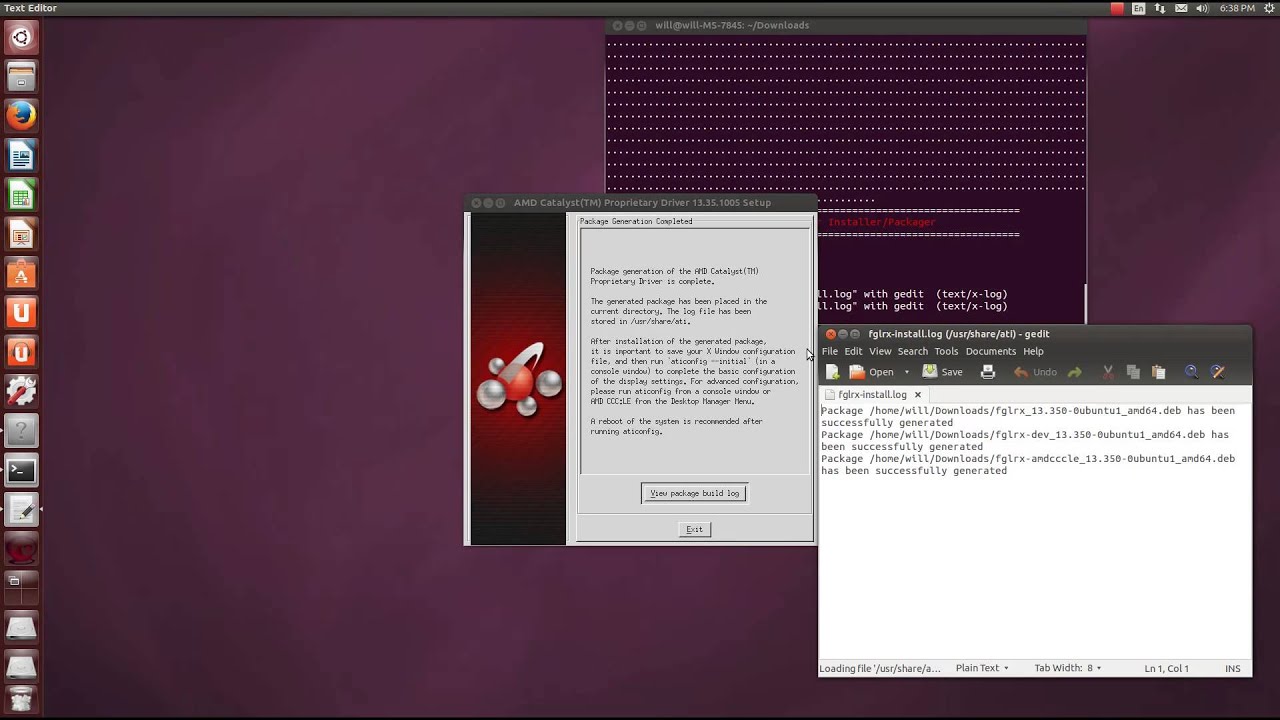Print the document from gedit toolbar
1280x720 pixels.
(x=988, y=372)
